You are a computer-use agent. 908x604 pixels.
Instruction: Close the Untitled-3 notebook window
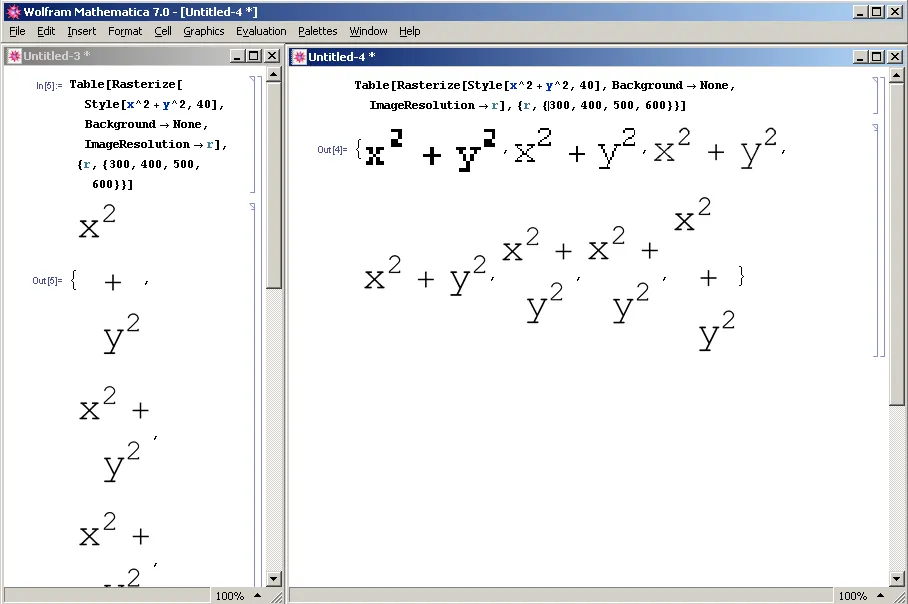click(x=272, y=56)
